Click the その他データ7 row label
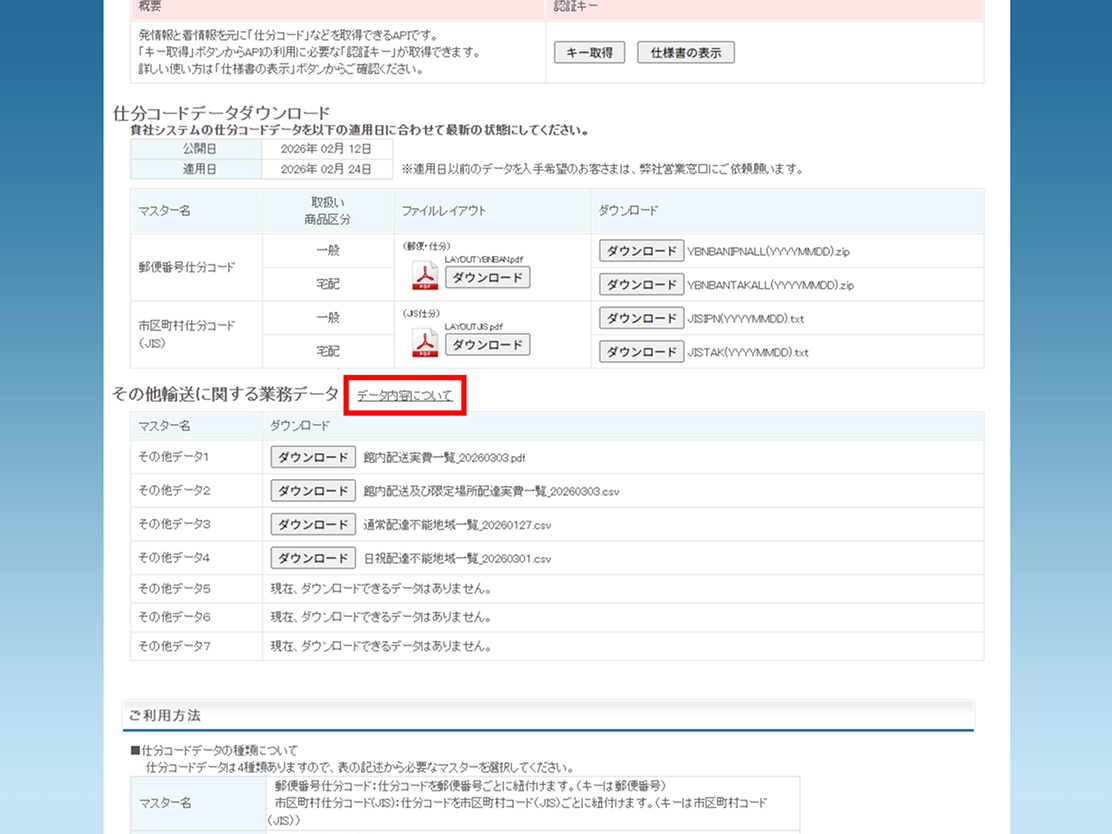 point(174,646)
